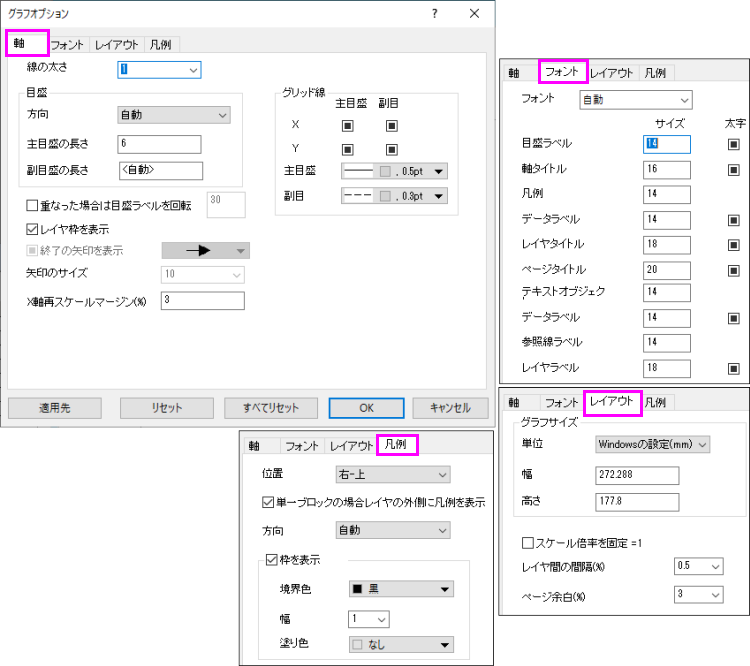
Task: Open the ページ余白(%) dropdown
Action: point(698,595)
